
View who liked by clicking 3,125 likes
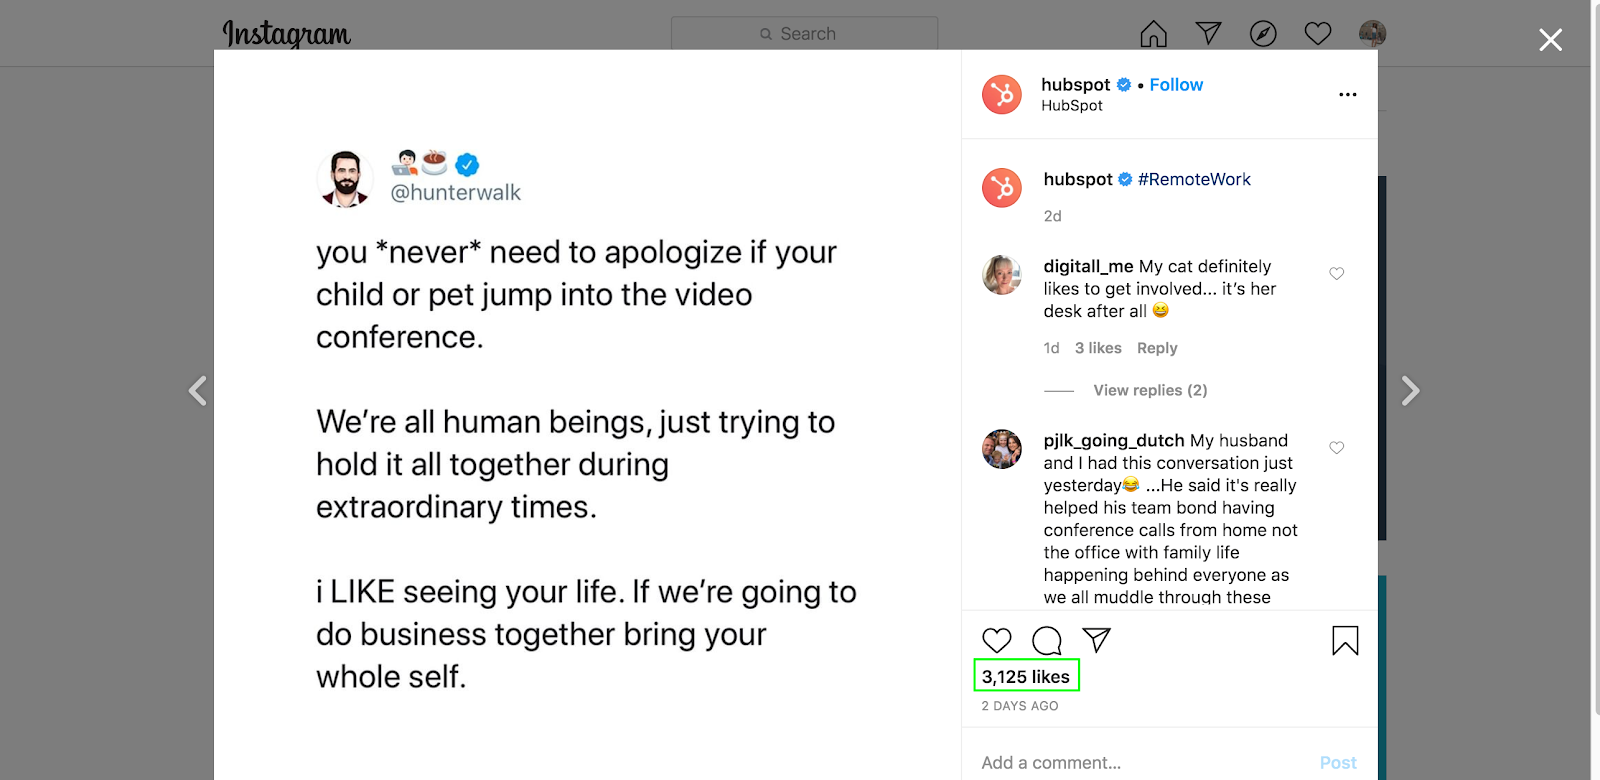[x=1025, y=676]
